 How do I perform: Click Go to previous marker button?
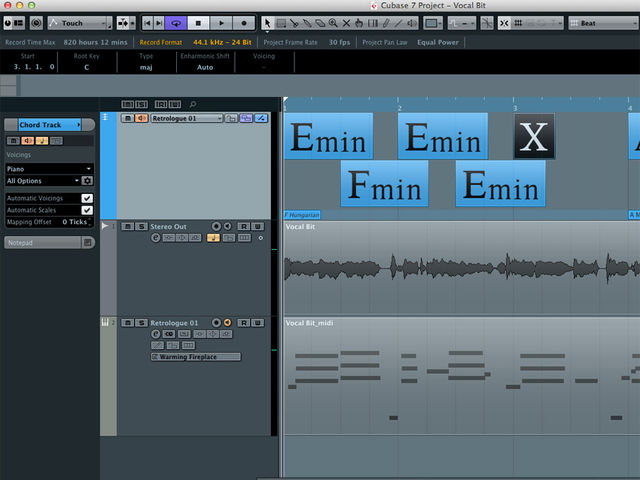(147, 23)
